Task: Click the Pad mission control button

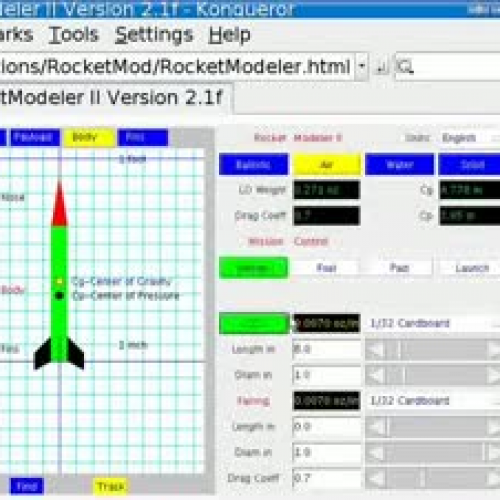Action: click(399, 268)
